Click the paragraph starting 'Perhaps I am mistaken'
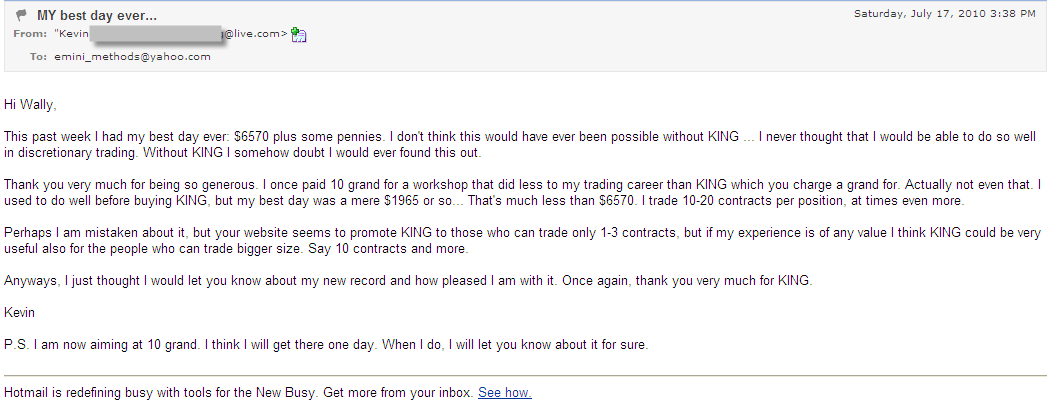 [523, 241]
